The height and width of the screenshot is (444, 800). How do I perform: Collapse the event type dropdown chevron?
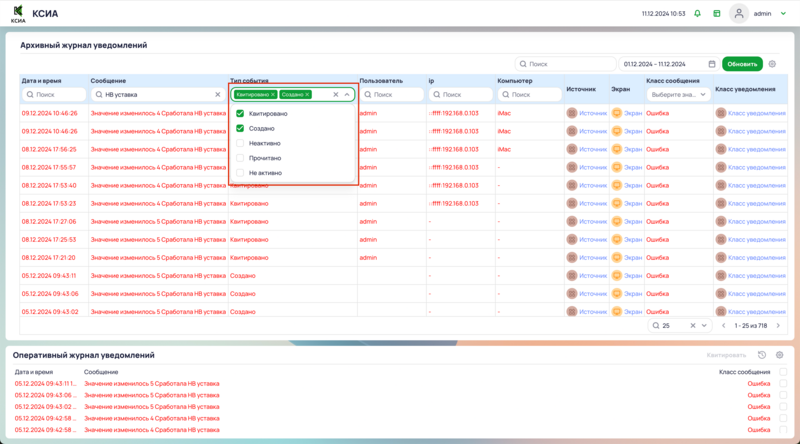[x=347, y=95]
